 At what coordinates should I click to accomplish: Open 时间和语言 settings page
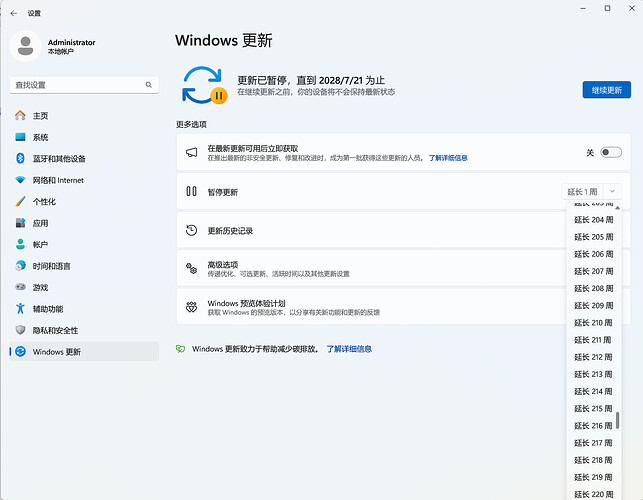84,266
